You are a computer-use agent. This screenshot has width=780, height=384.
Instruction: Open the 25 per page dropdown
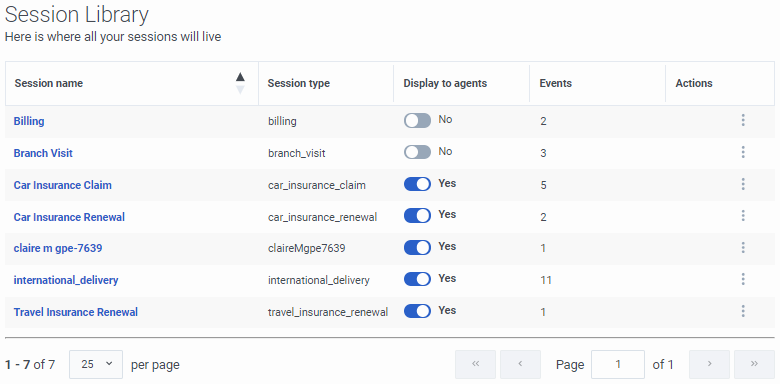96,364
